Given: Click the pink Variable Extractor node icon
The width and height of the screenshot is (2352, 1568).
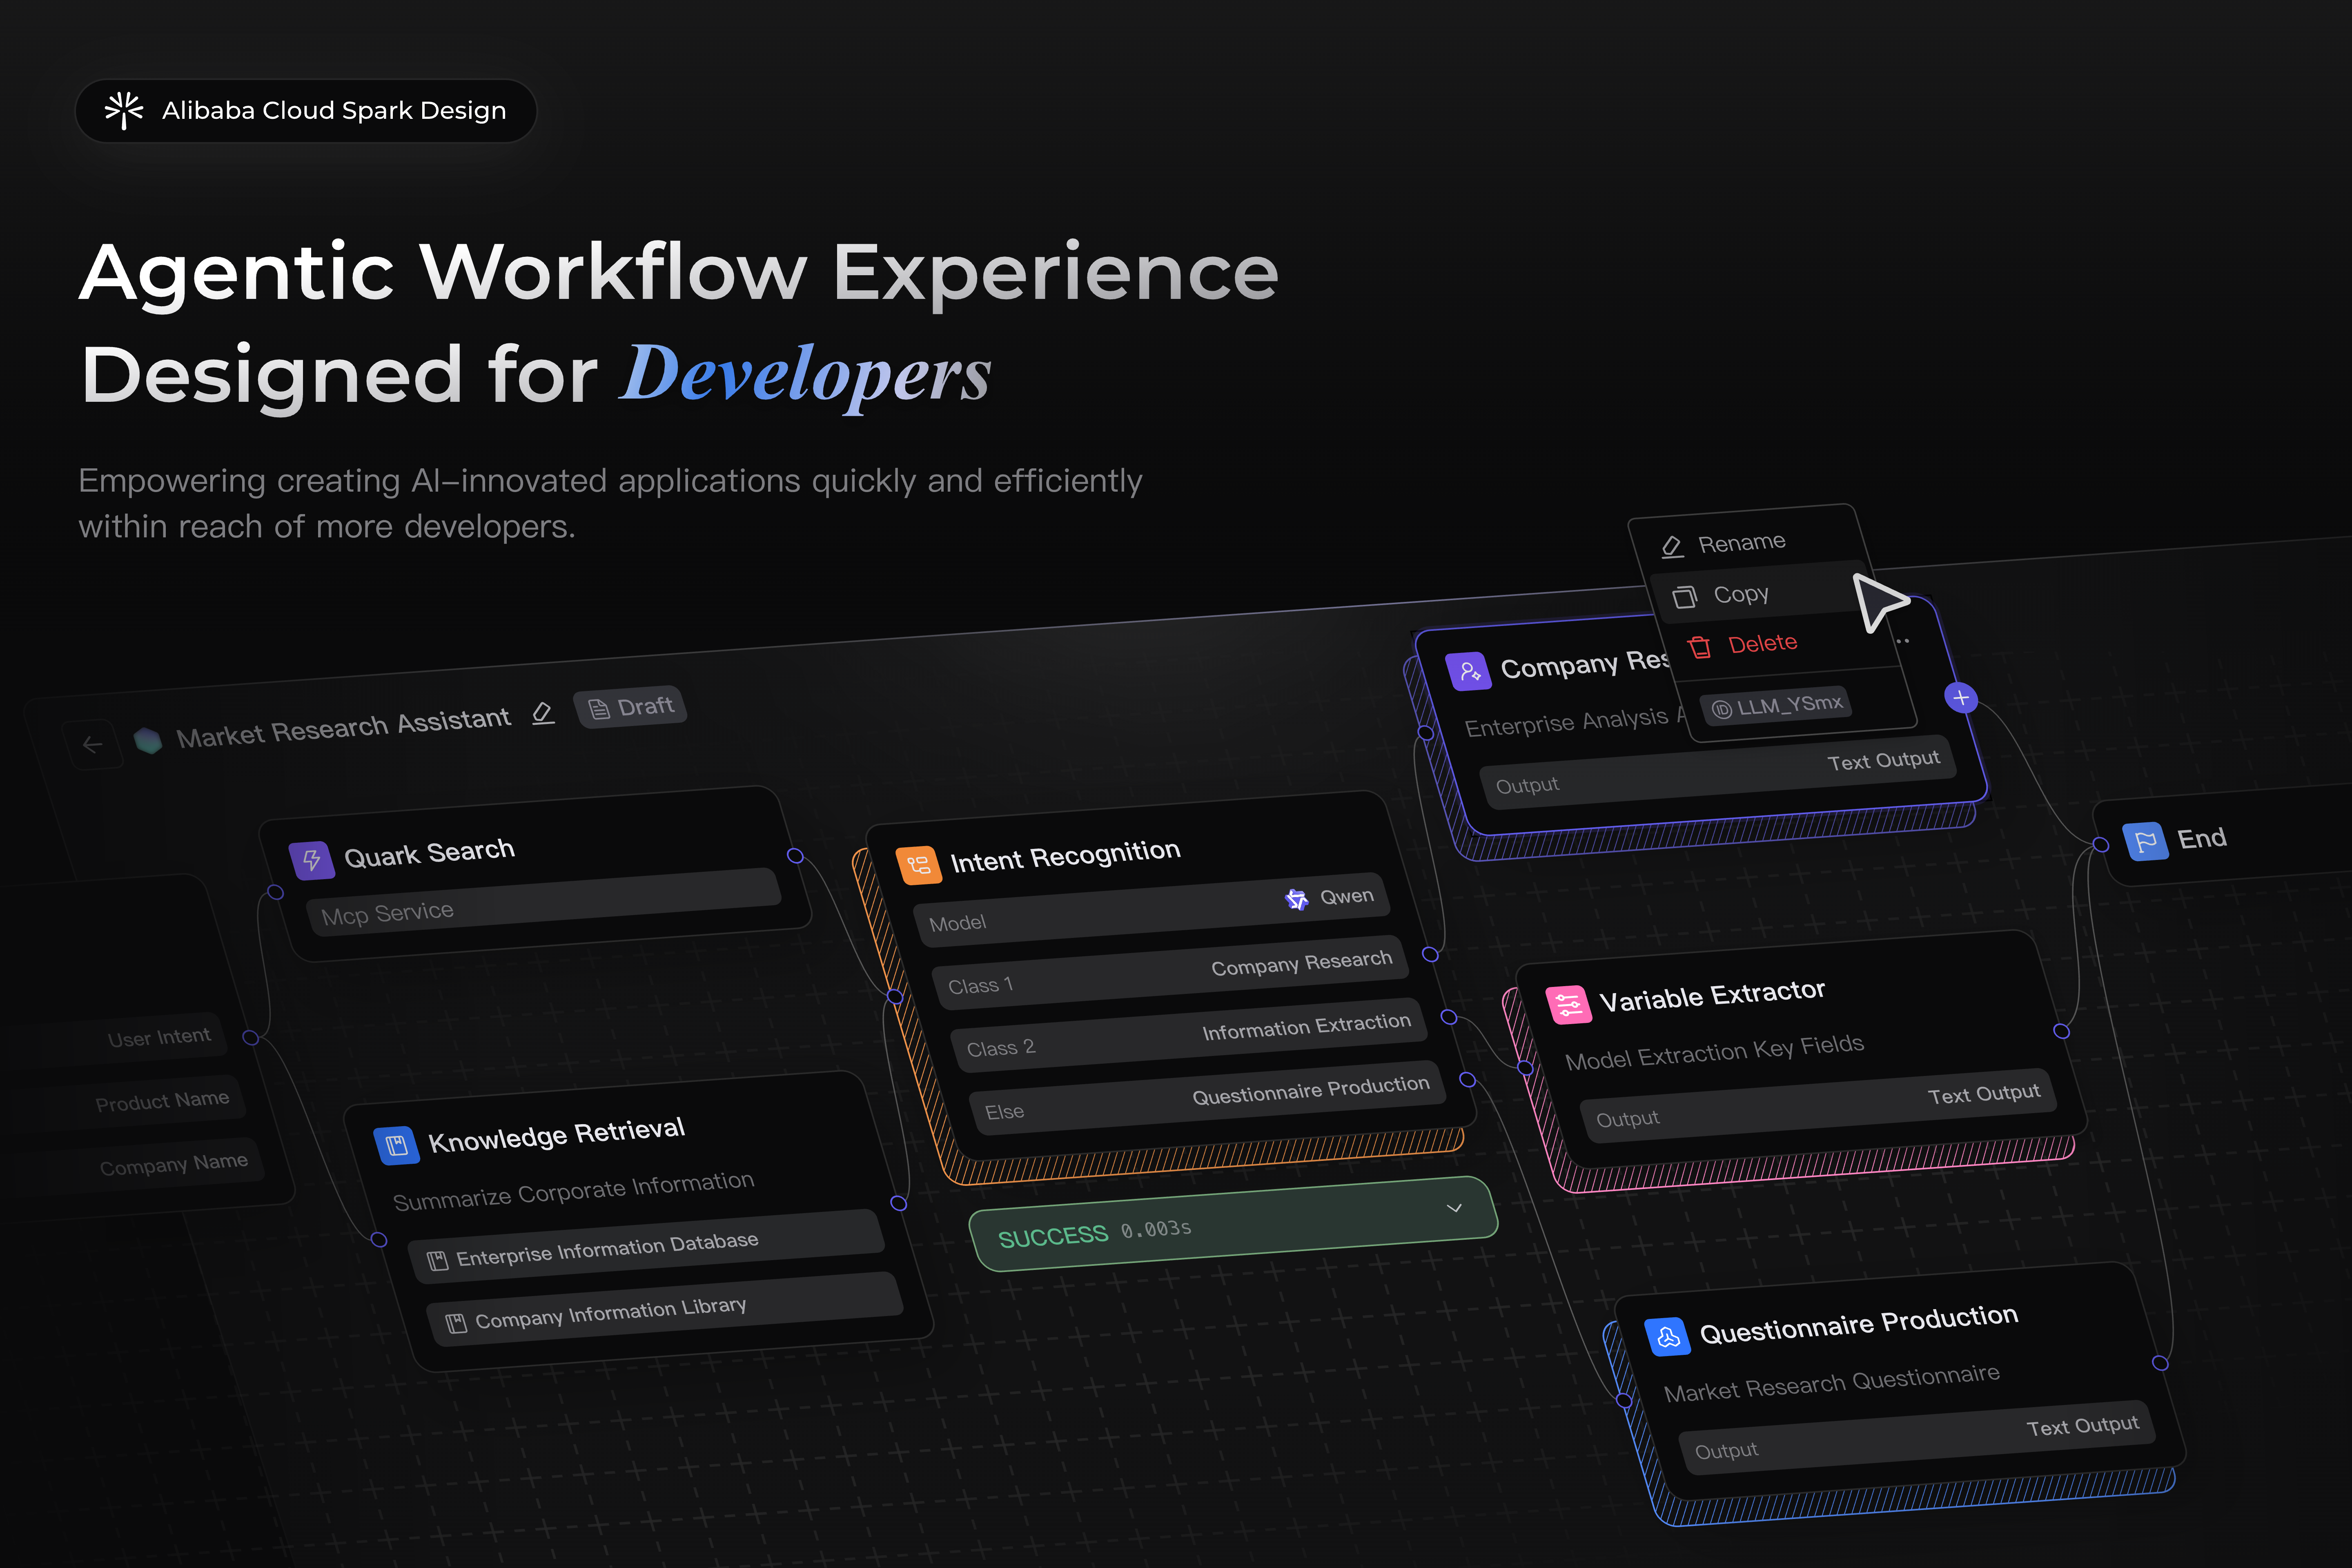Looking at the screenshot, I should [1568, 1004].
